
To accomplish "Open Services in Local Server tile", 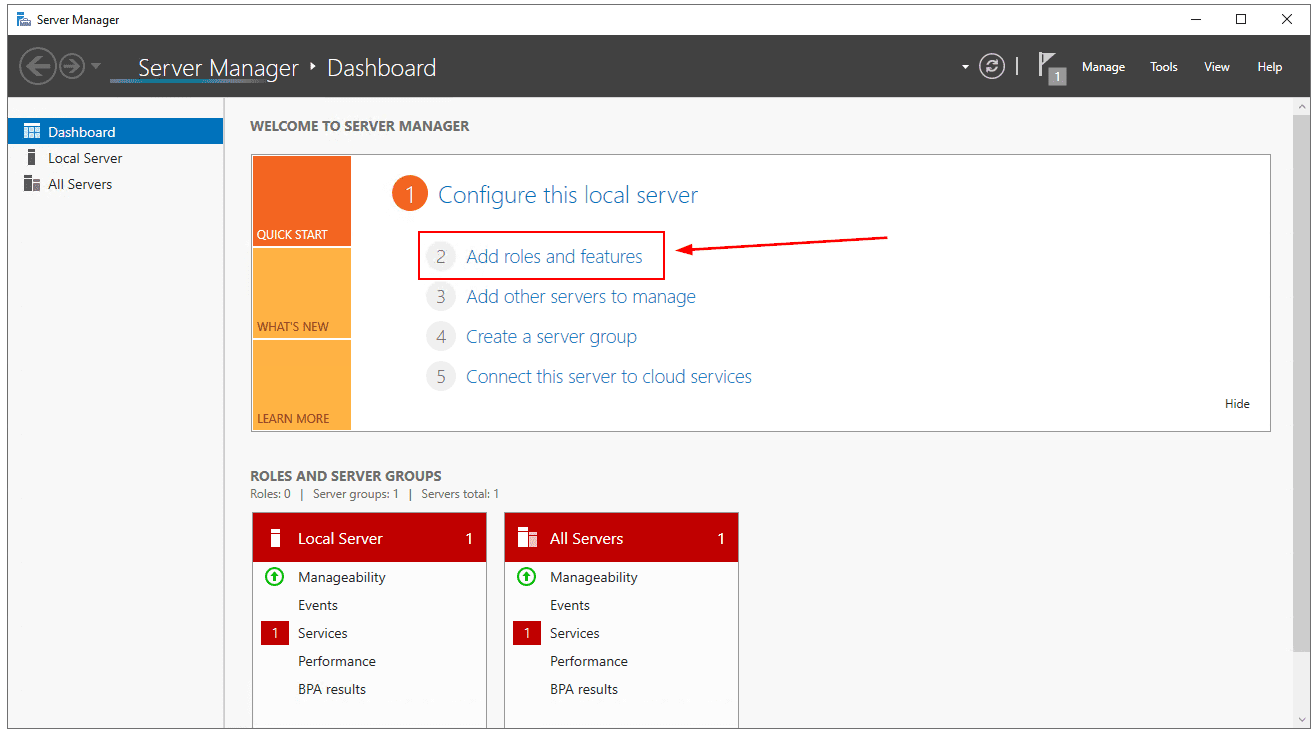I will tap(323, 633).
